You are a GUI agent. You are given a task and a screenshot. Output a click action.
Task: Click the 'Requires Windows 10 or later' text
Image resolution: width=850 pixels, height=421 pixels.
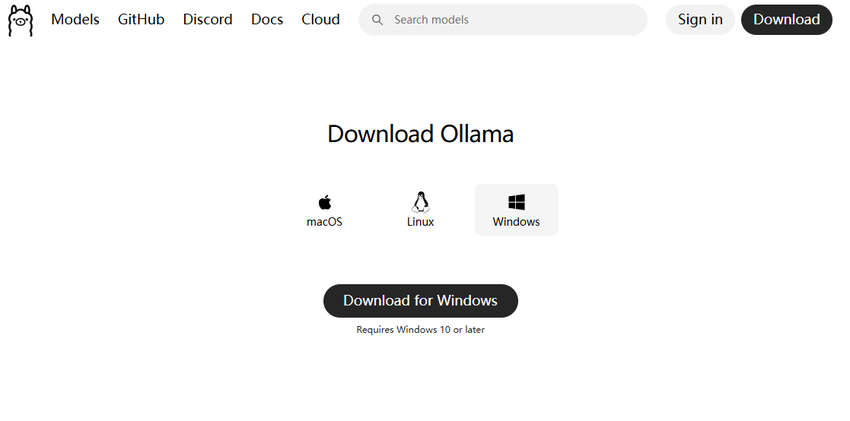tap(420, 329)
